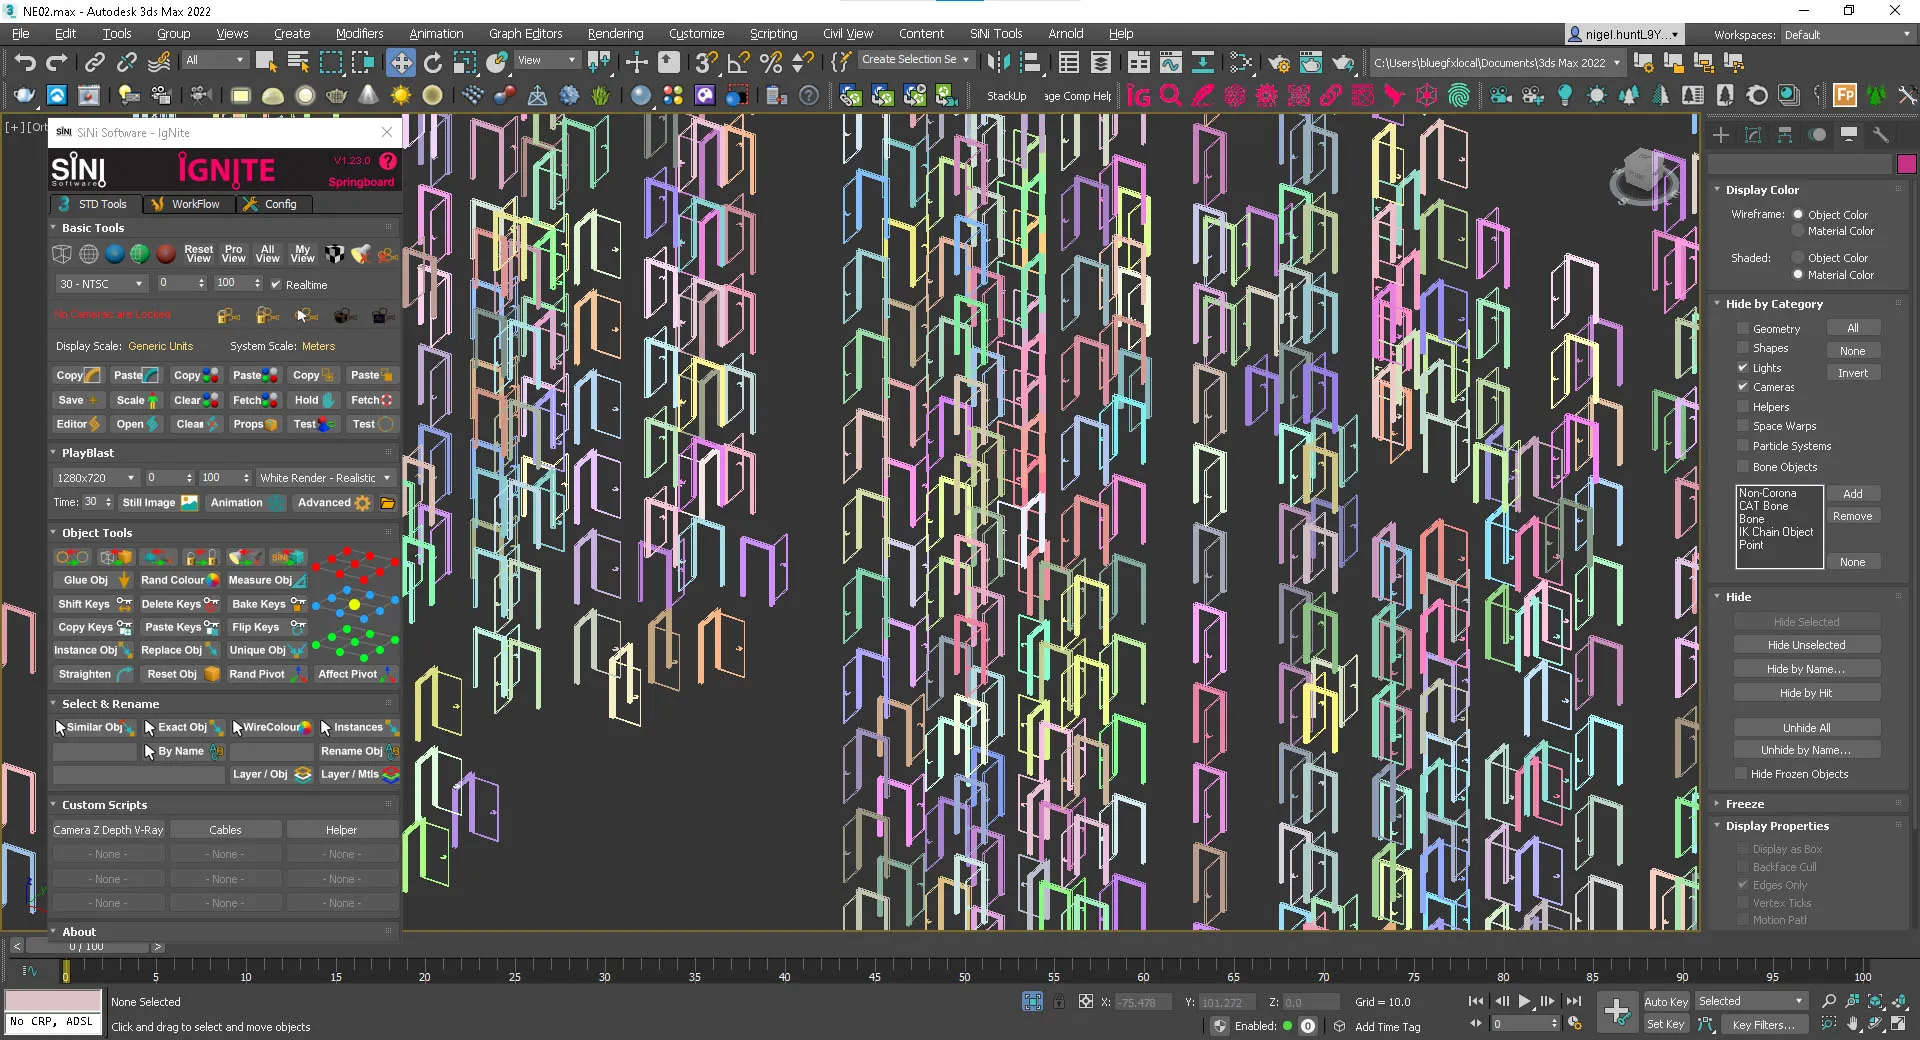
Task: Tick the Hide Frozen Objects checkbox
Action: click(x=1742, y=774)
